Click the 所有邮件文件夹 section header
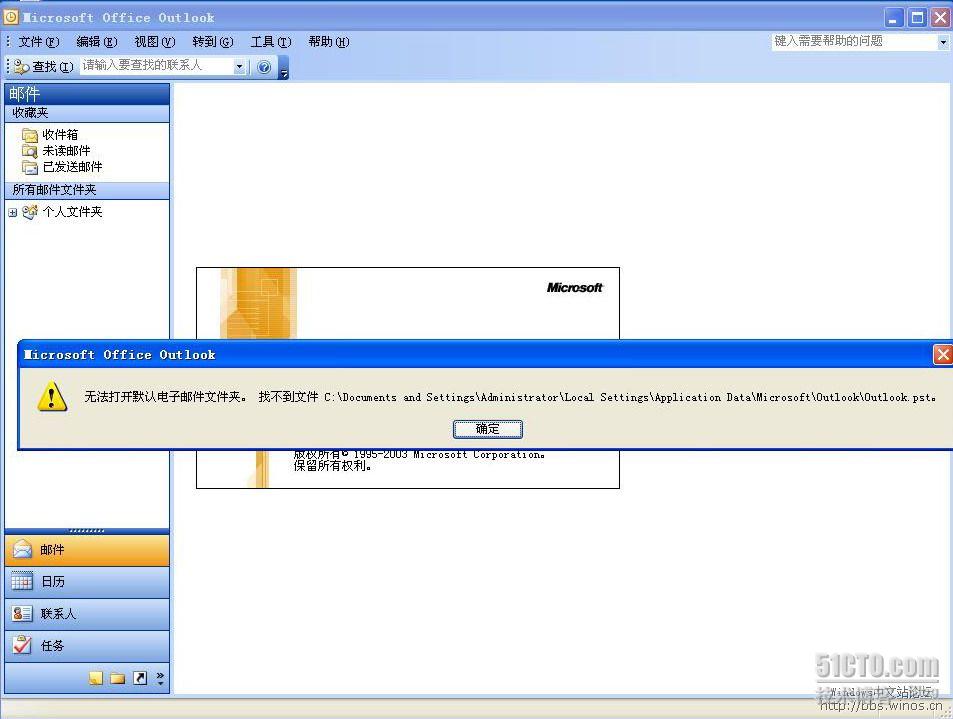953x719 pixels. coord(87,190)
